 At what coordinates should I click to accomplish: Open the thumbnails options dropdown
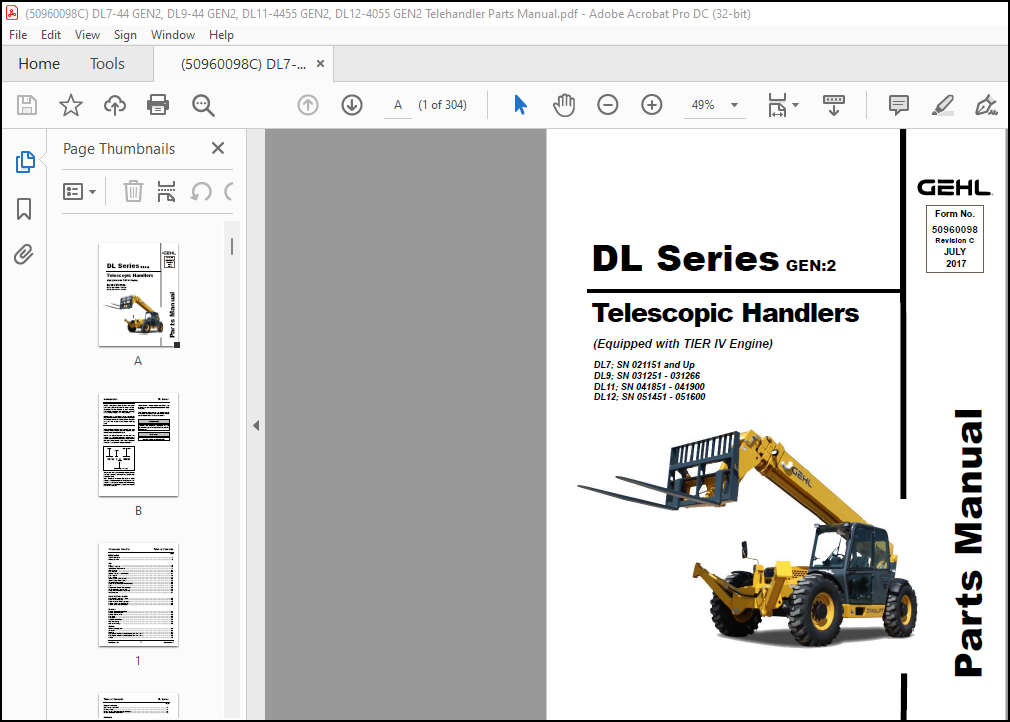(x=79, y=191)
